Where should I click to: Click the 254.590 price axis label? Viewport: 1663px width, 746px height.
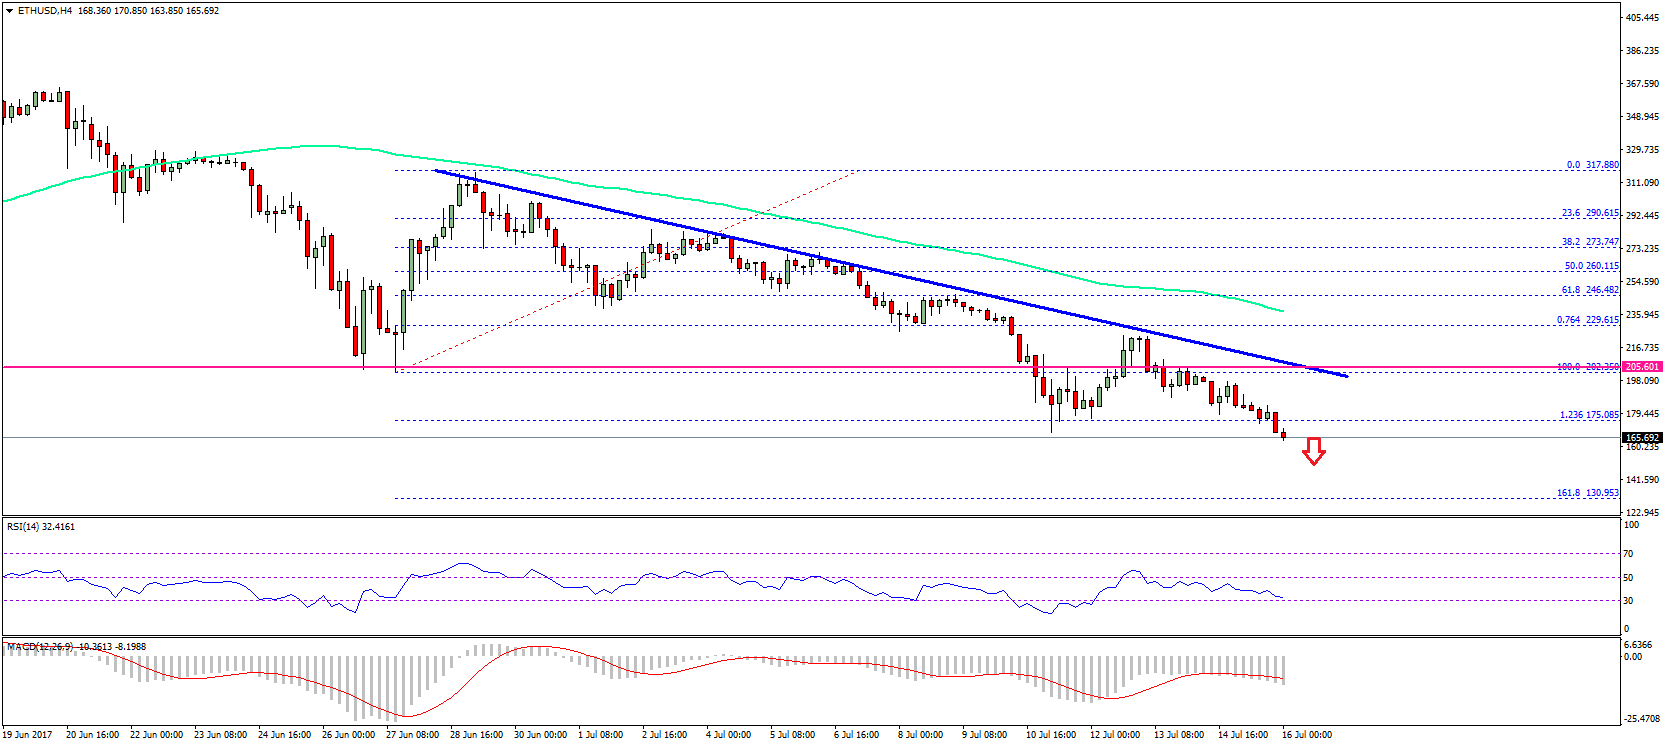(1643, 282)
